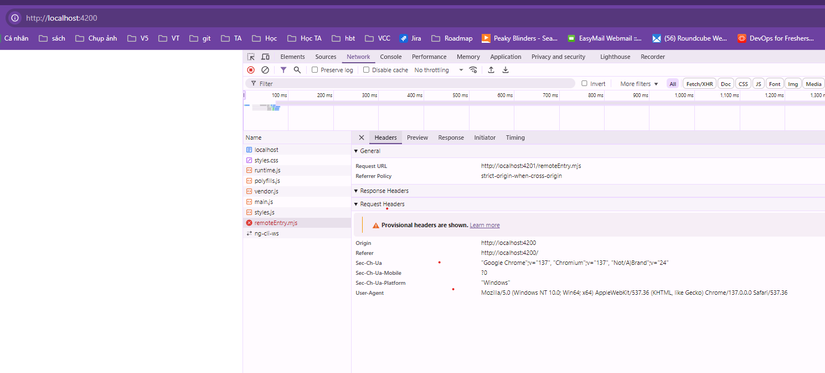Open the git bookmark folder
Viewport: 825px width, 373px height.
pyautogui.click(x=199, y=38)
